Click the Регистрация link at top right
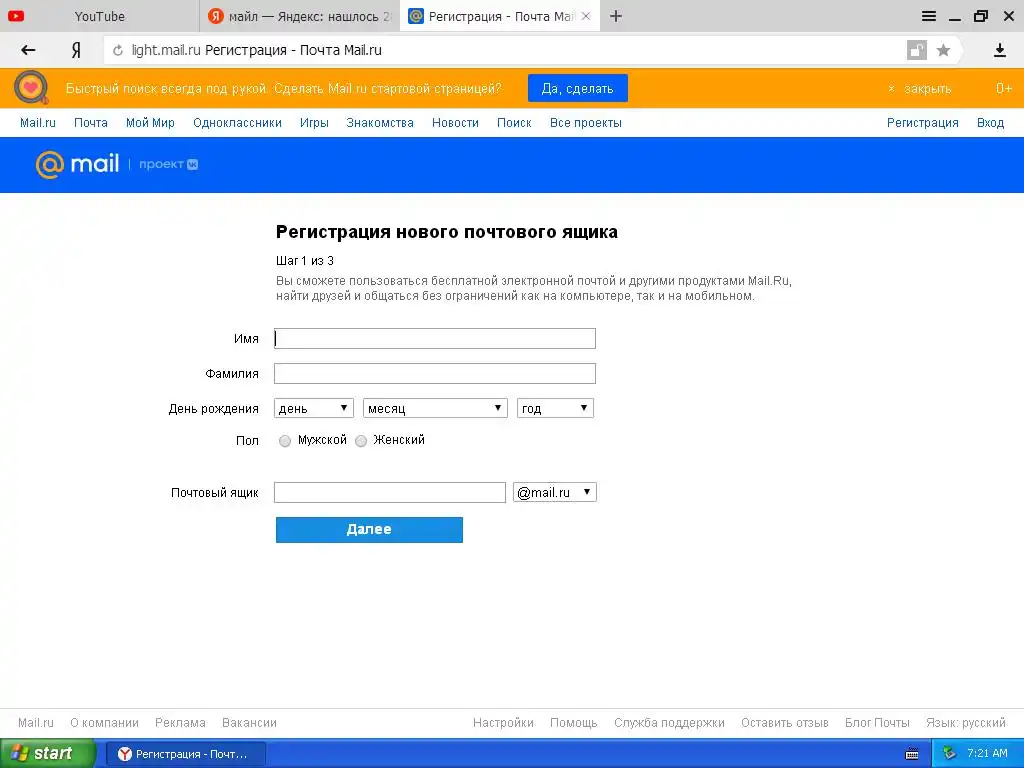The height and width of the screenshot is (768, 1024). tap(922, 123)
